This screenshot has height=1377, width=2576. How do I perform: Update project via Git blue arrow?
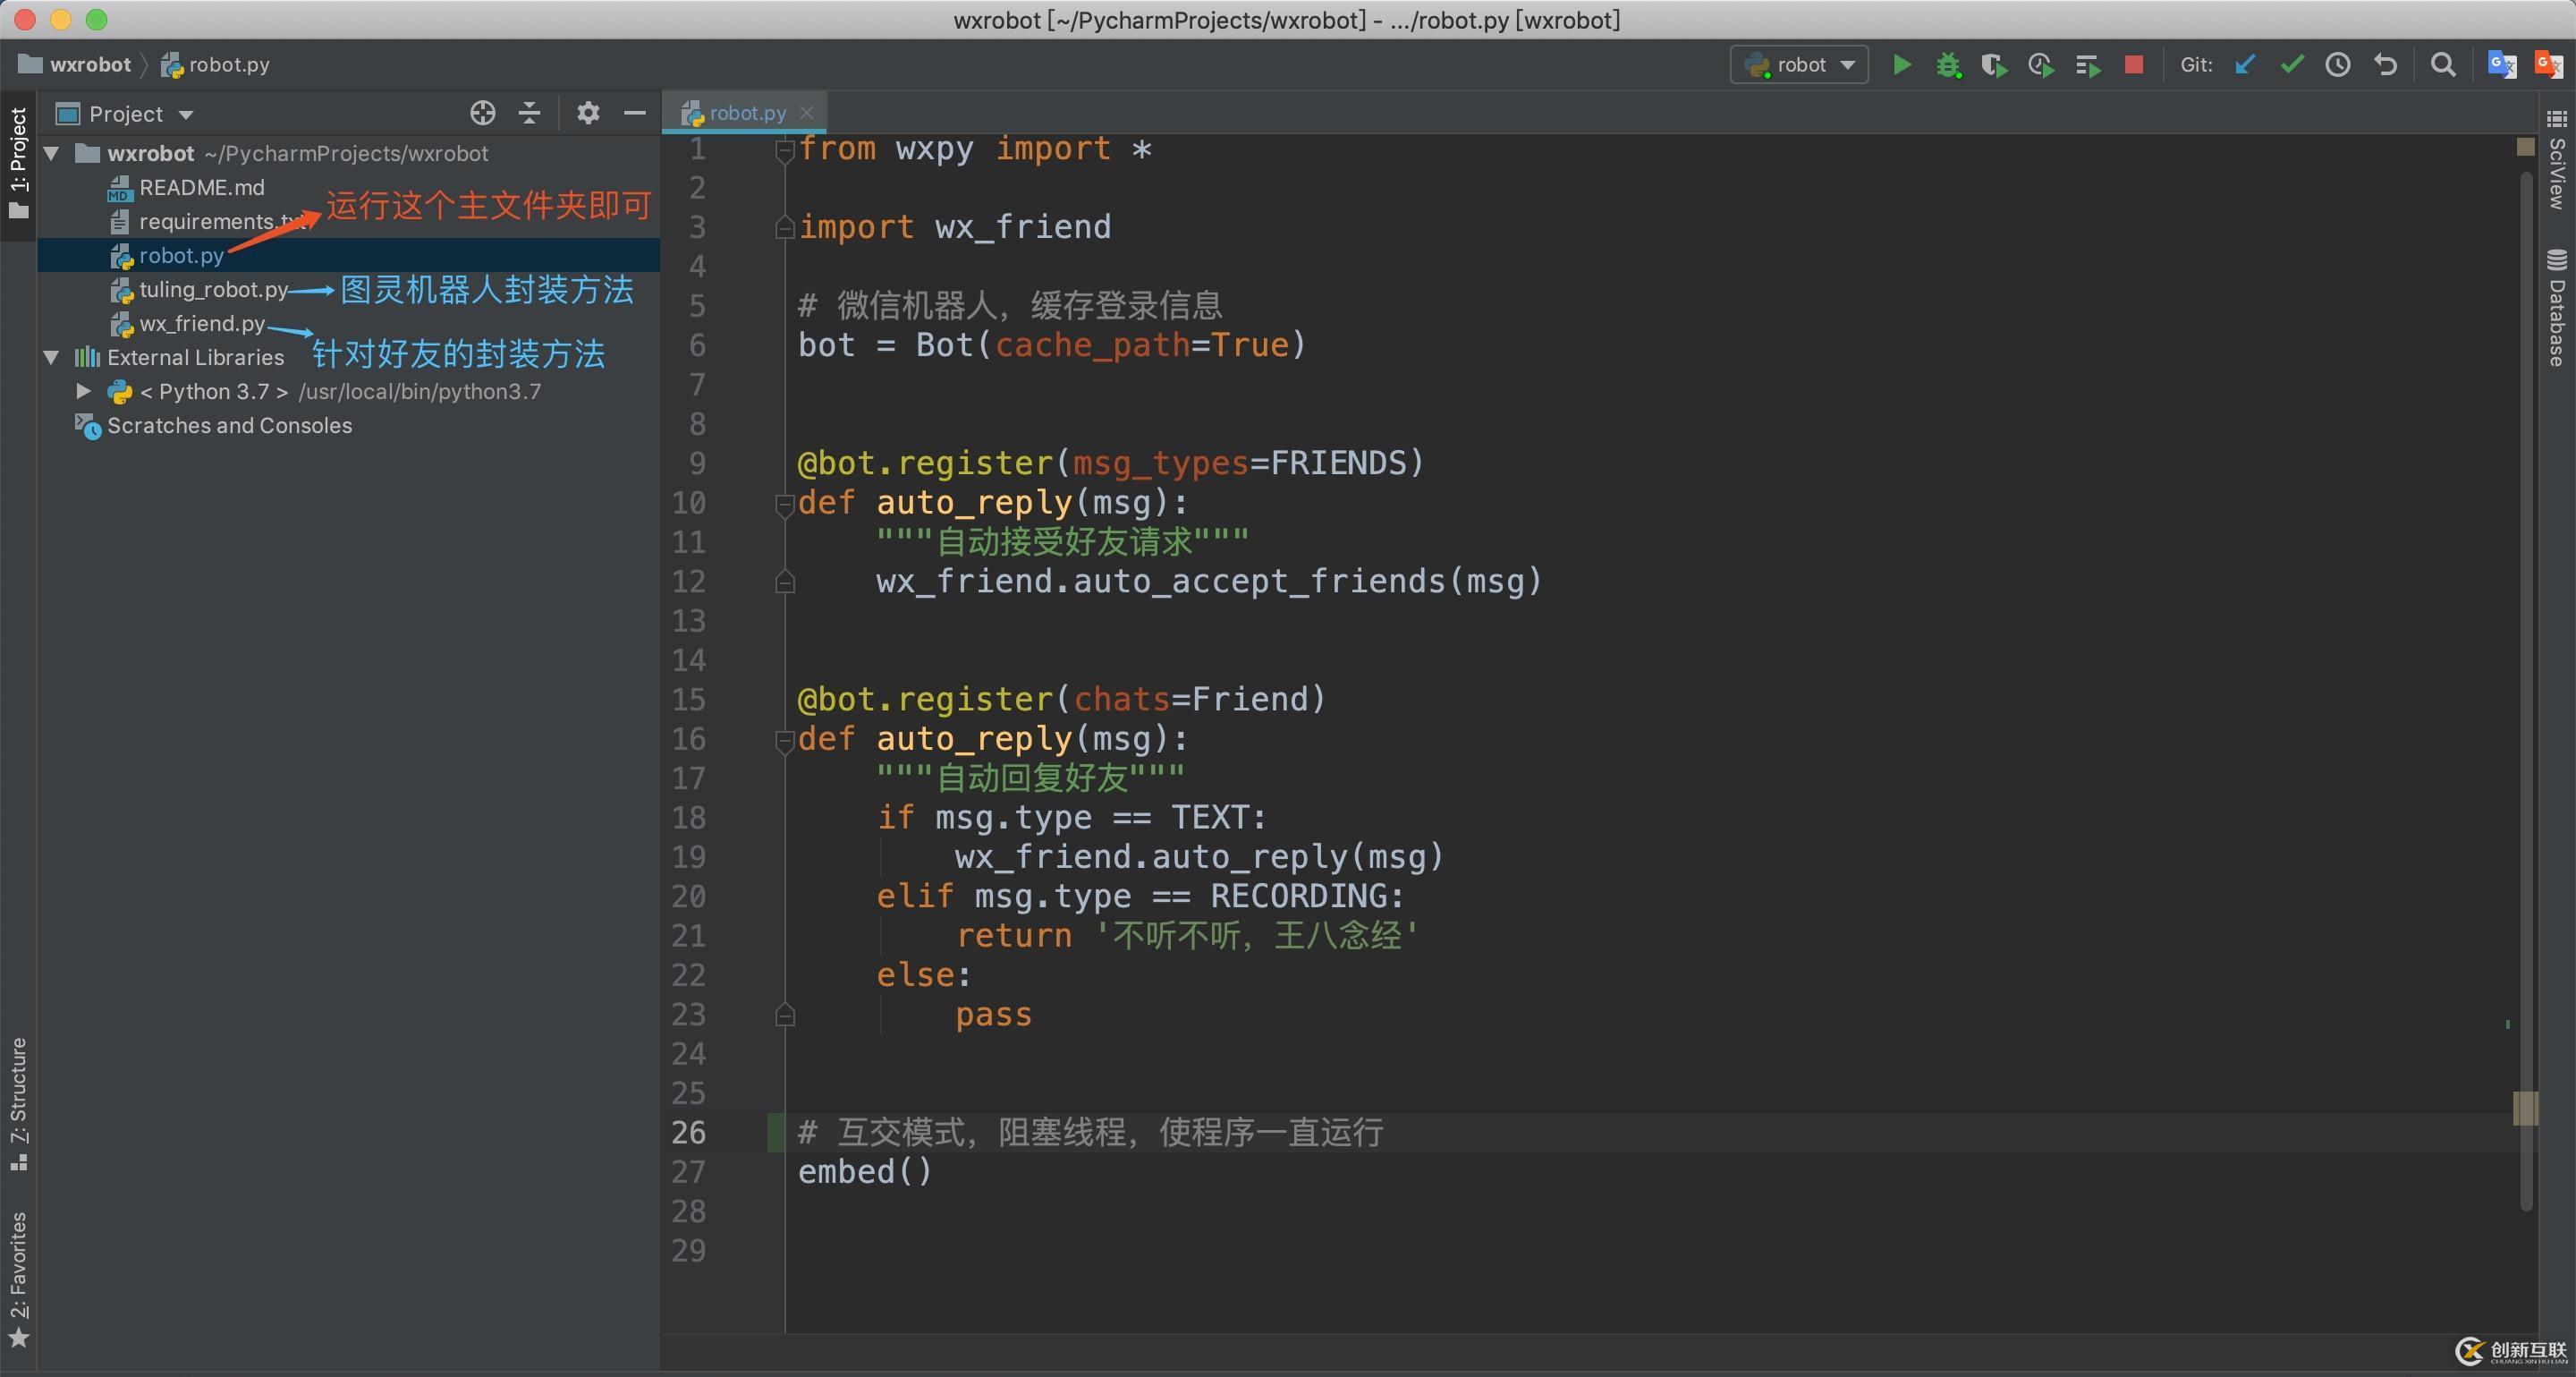[x=2245, y=65]
